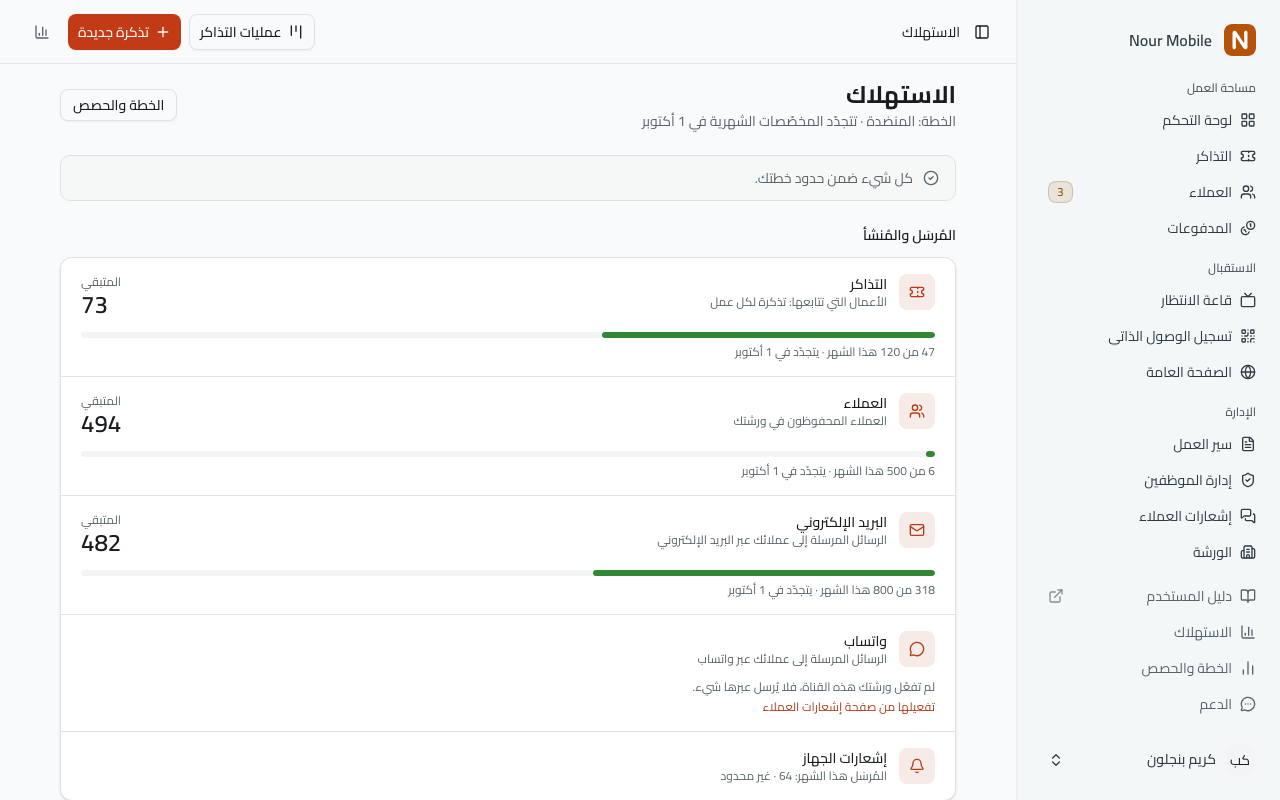Click the document icon for سير العمل

pyautogui.click(x=1248, y=444)
